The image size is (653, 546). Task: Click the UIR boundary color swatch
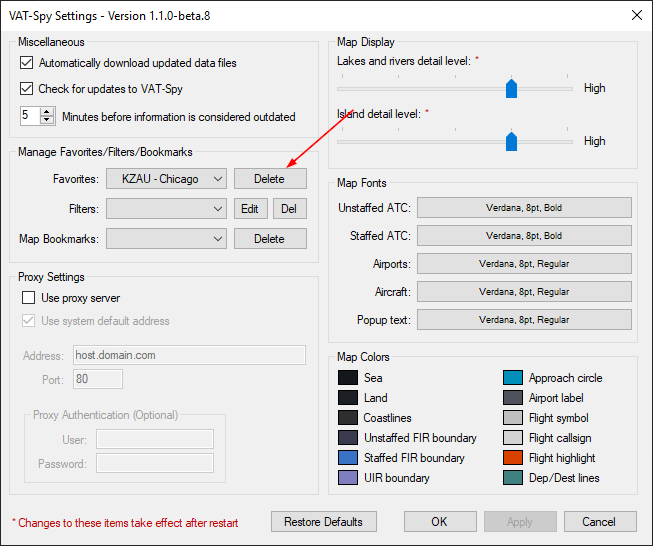(348, 478)
